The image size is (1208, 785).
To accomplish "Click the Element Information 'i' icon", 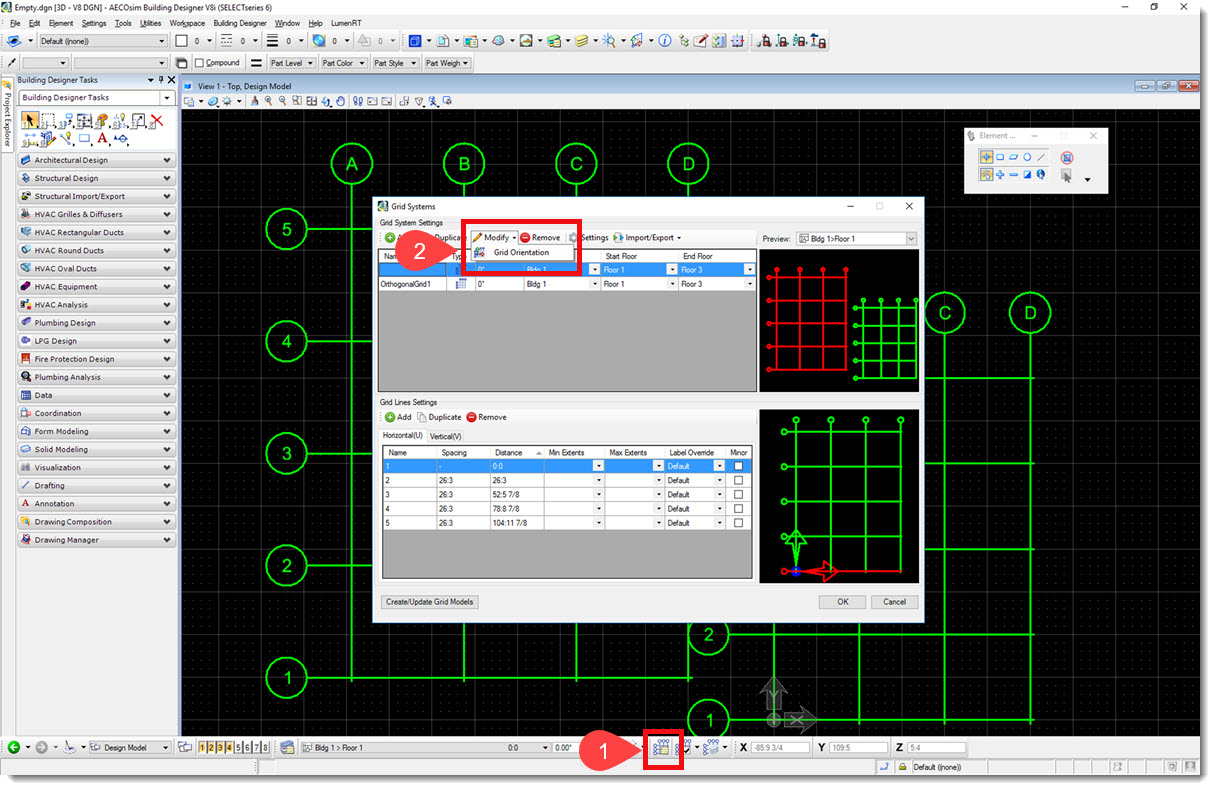I will coord(664,41).
